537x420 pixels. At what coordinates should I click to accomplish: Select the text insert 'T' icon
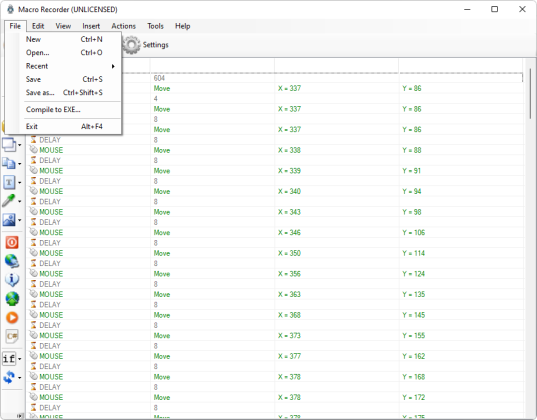9,182
